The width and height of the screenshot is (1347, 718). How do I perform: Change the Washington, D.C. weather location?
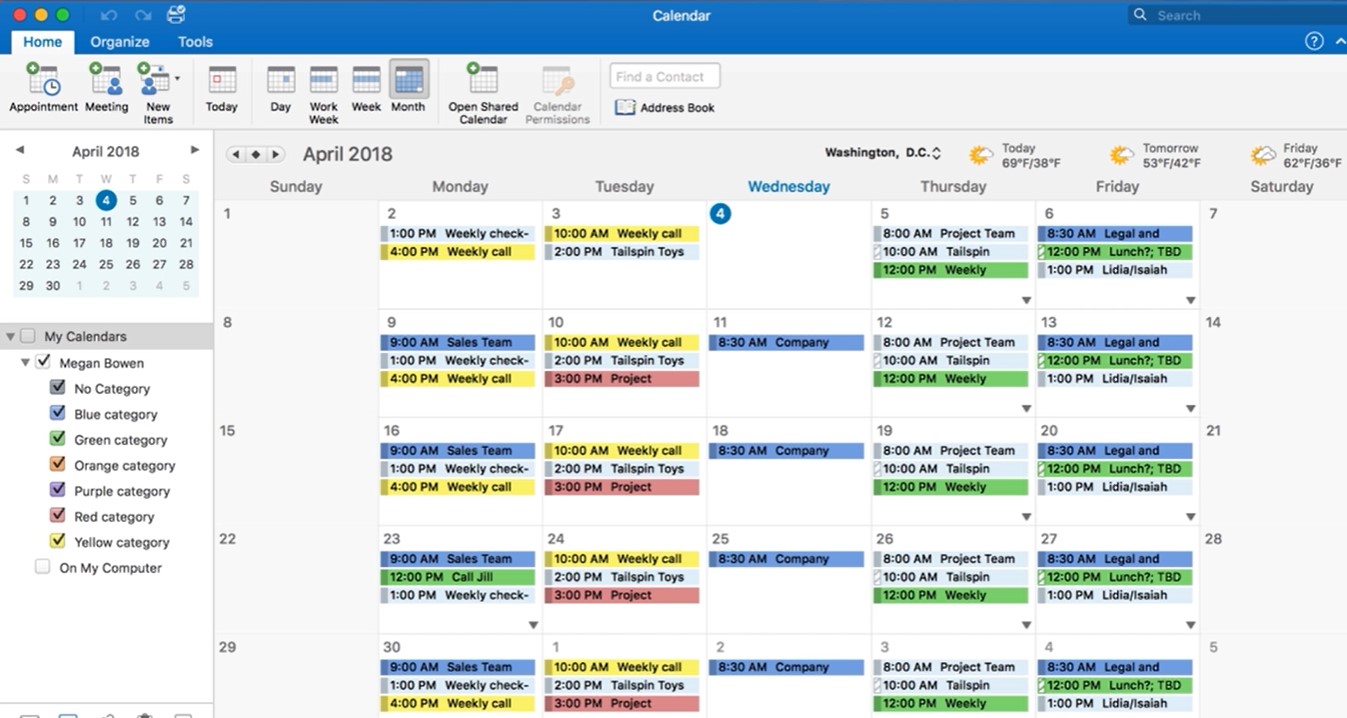(883, 153)
